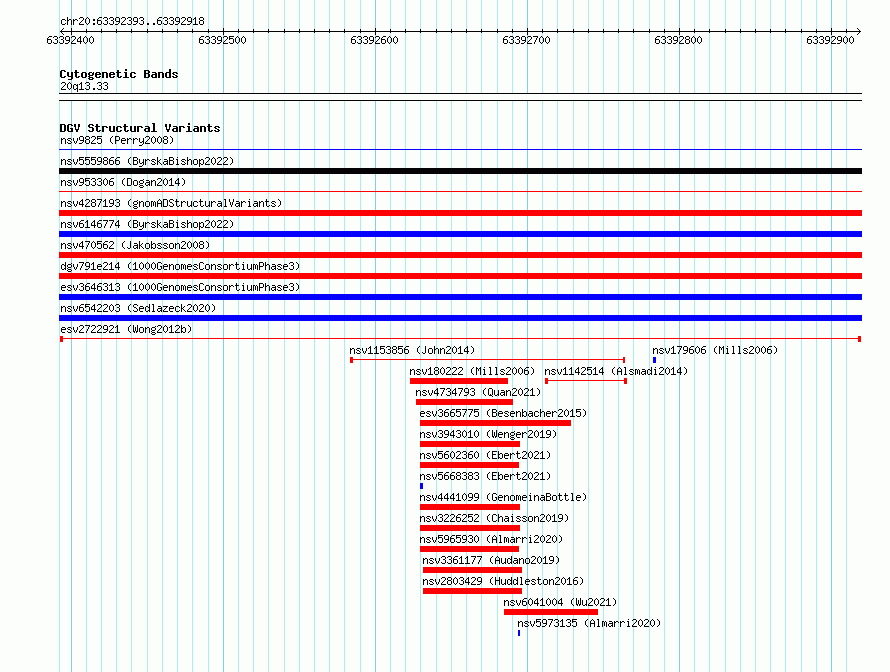Click esv2722921 (Wong2012b) label
This screenshot has height=672, width=890.
point(126,329)
